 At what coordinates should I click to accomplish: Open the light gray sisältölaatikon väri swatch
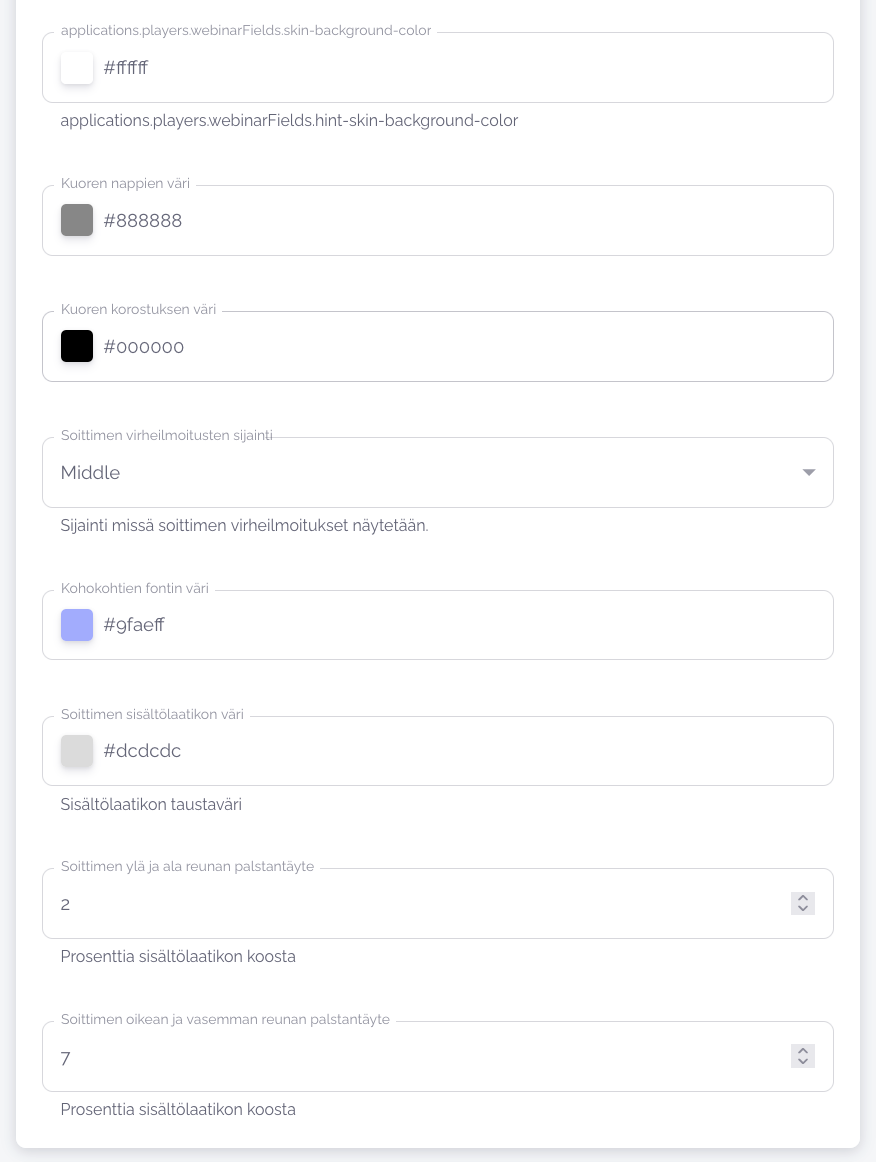tap(77, 751)
